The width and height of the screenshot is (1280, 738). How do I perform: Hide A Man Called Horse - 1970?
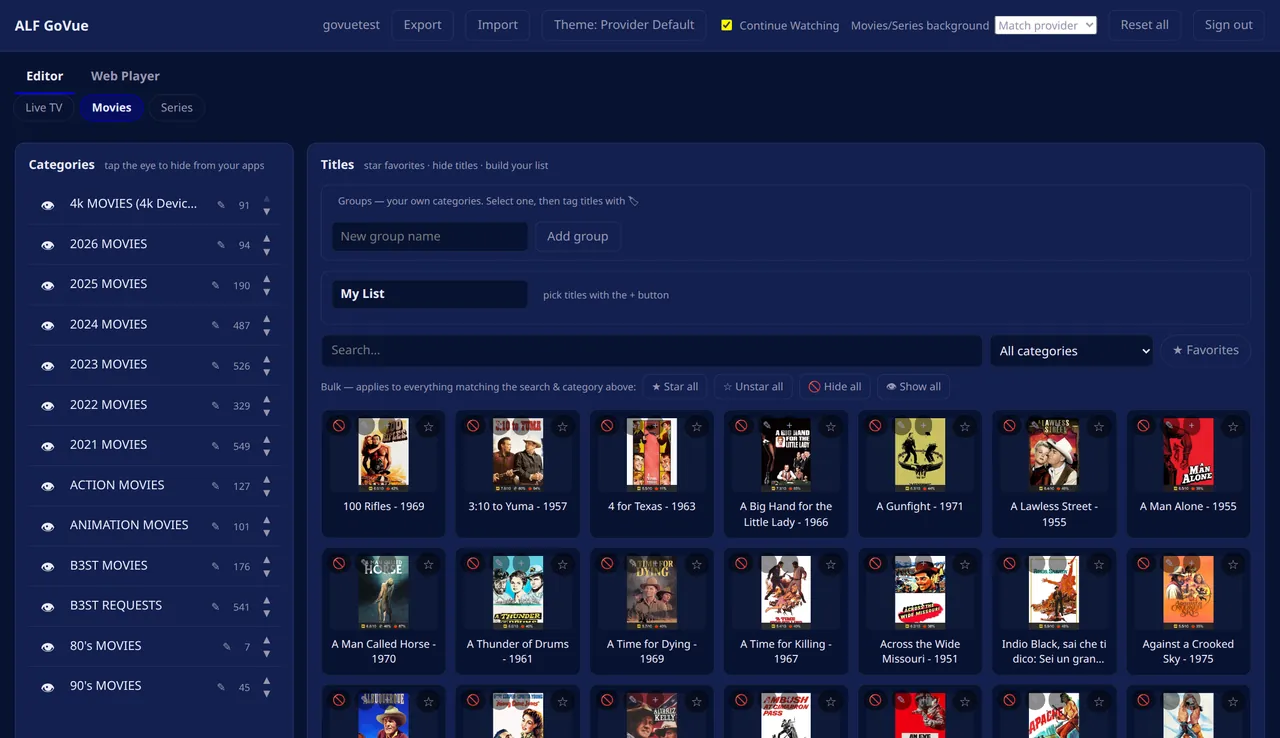click(x=339, y=564)
